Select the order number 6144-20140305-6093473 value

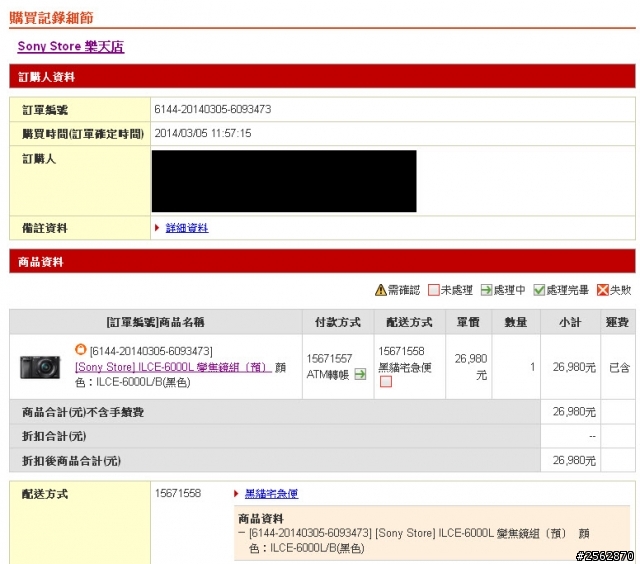tap(213, 109)
